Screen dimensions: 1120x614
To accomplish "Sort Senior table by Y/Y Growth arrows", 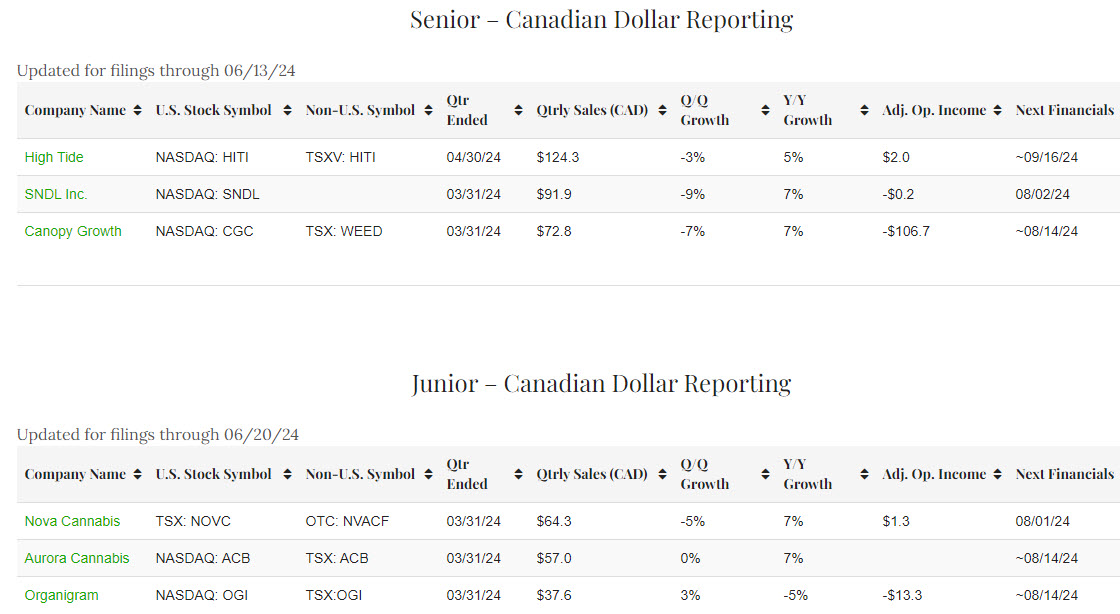I will click(865, 110).
